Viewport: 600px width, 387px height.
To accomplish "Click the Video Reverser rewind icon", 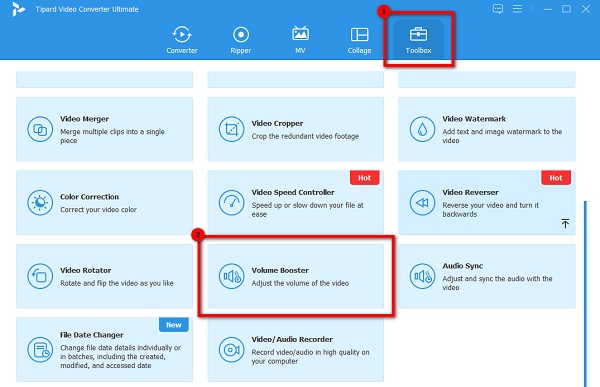I will [x=422, y=202].
